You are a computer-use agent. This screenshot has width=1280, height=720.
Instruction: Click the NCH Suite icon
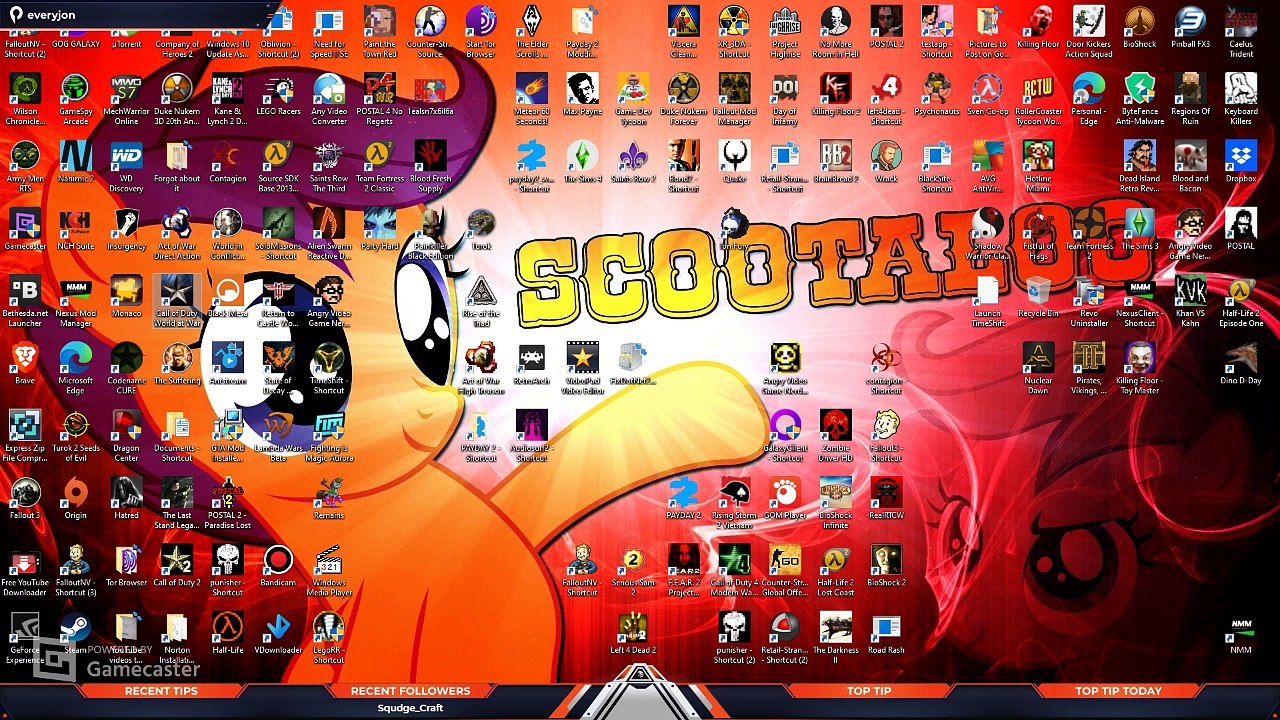click(x=75, y=229)
